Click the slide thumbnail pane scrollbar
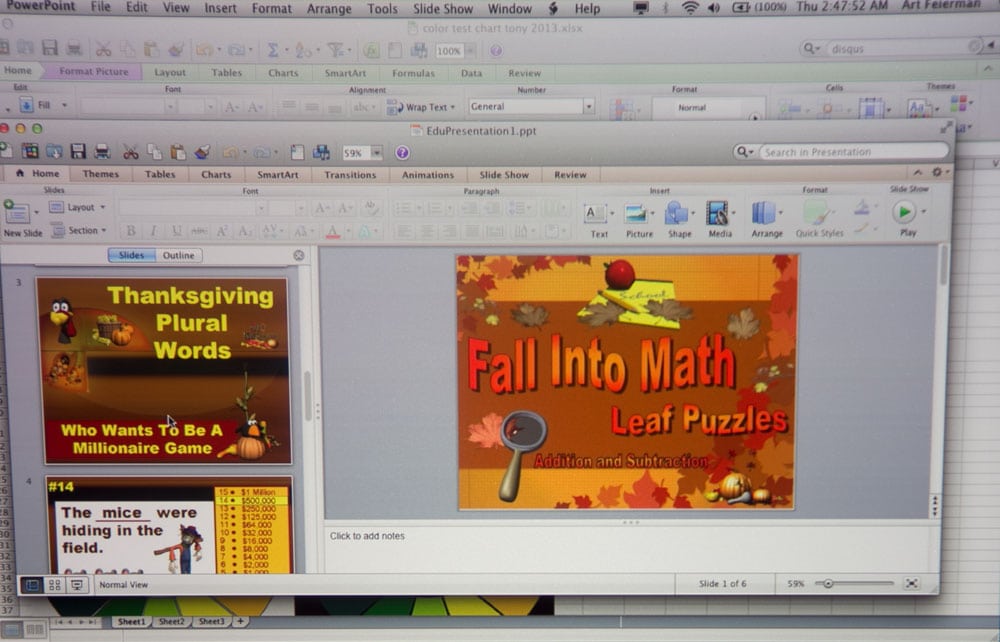1000x642 pixels. (x=307, y=396)
